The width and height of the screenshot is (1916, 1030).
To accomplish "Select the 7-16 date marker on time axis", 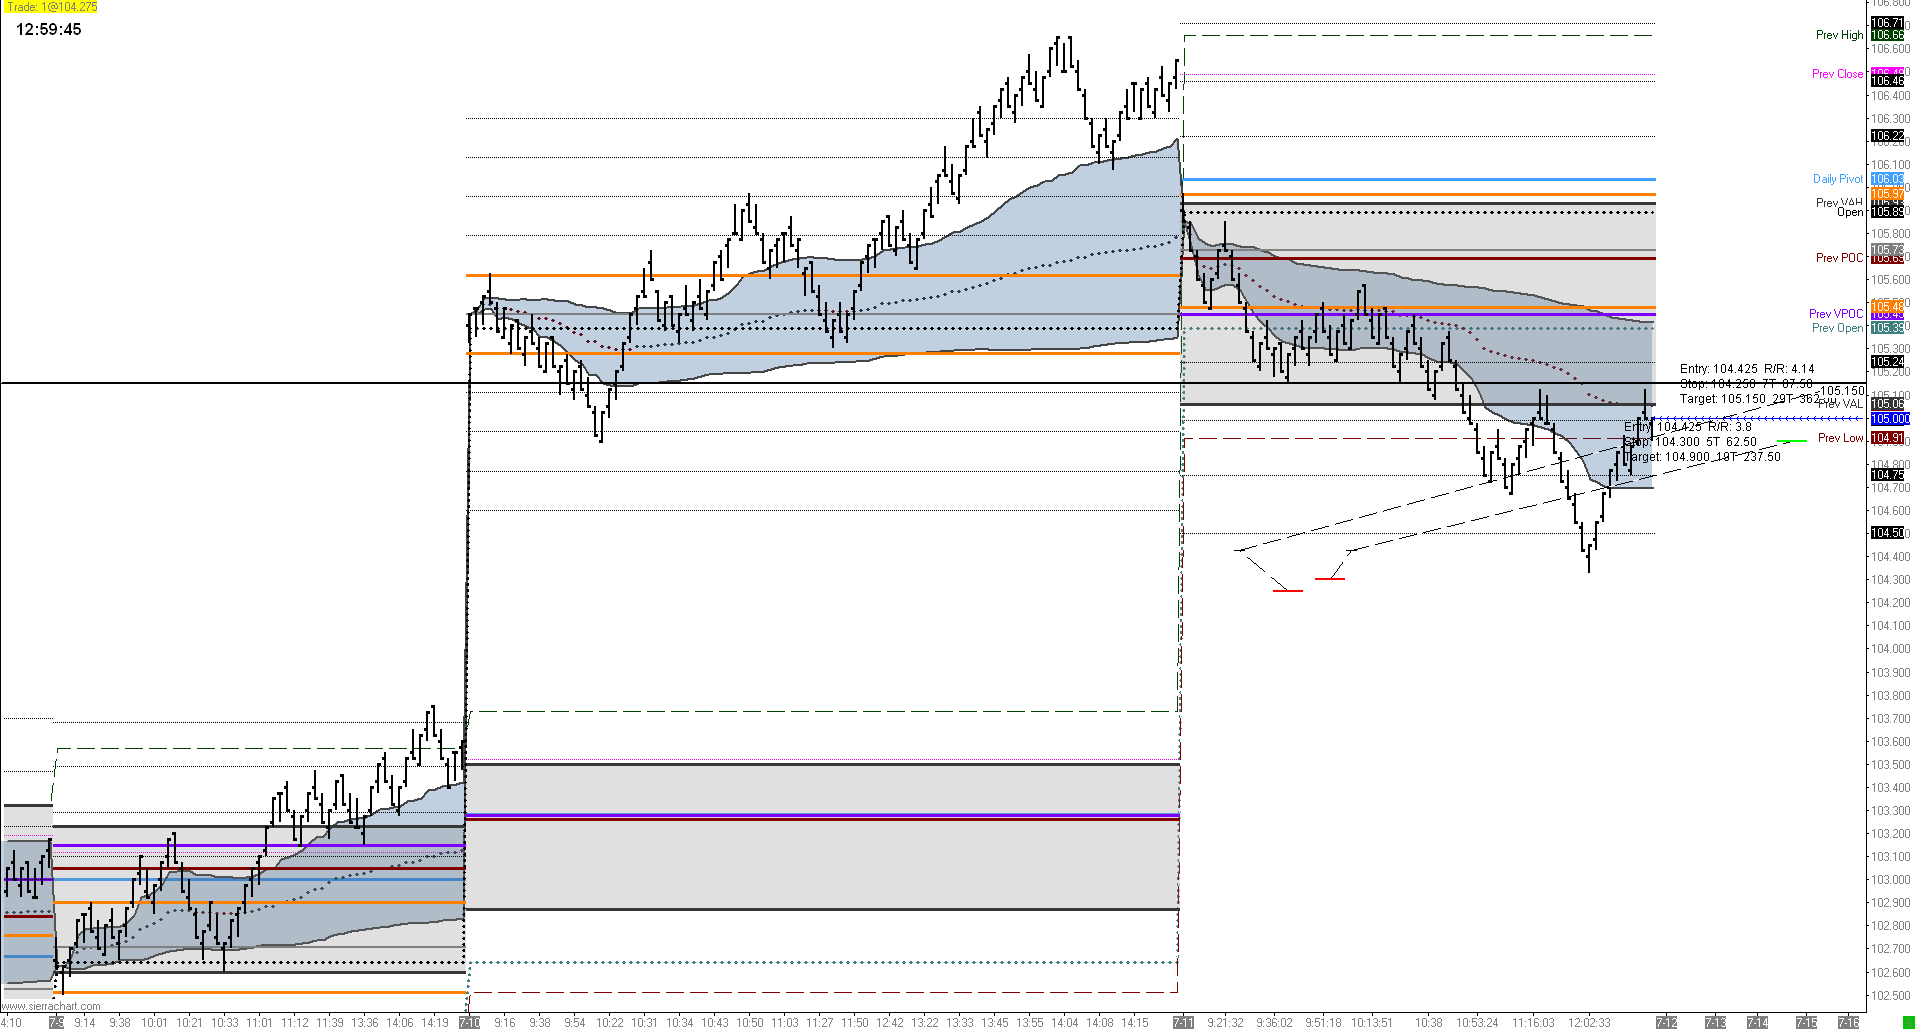I will tap(1848, 1023).
